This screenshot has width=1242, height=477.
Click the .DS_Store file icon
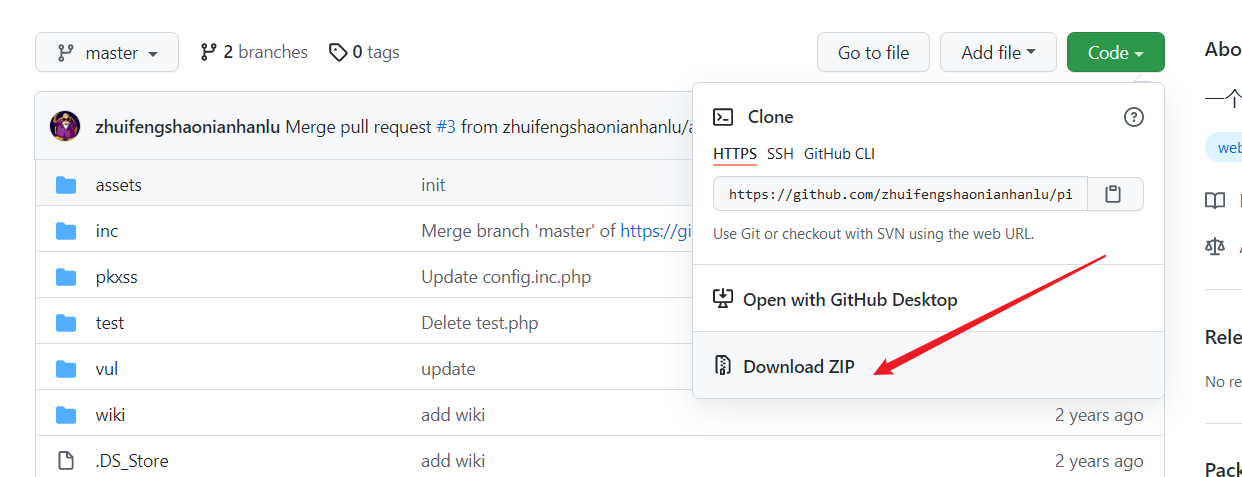coord(66,461)
